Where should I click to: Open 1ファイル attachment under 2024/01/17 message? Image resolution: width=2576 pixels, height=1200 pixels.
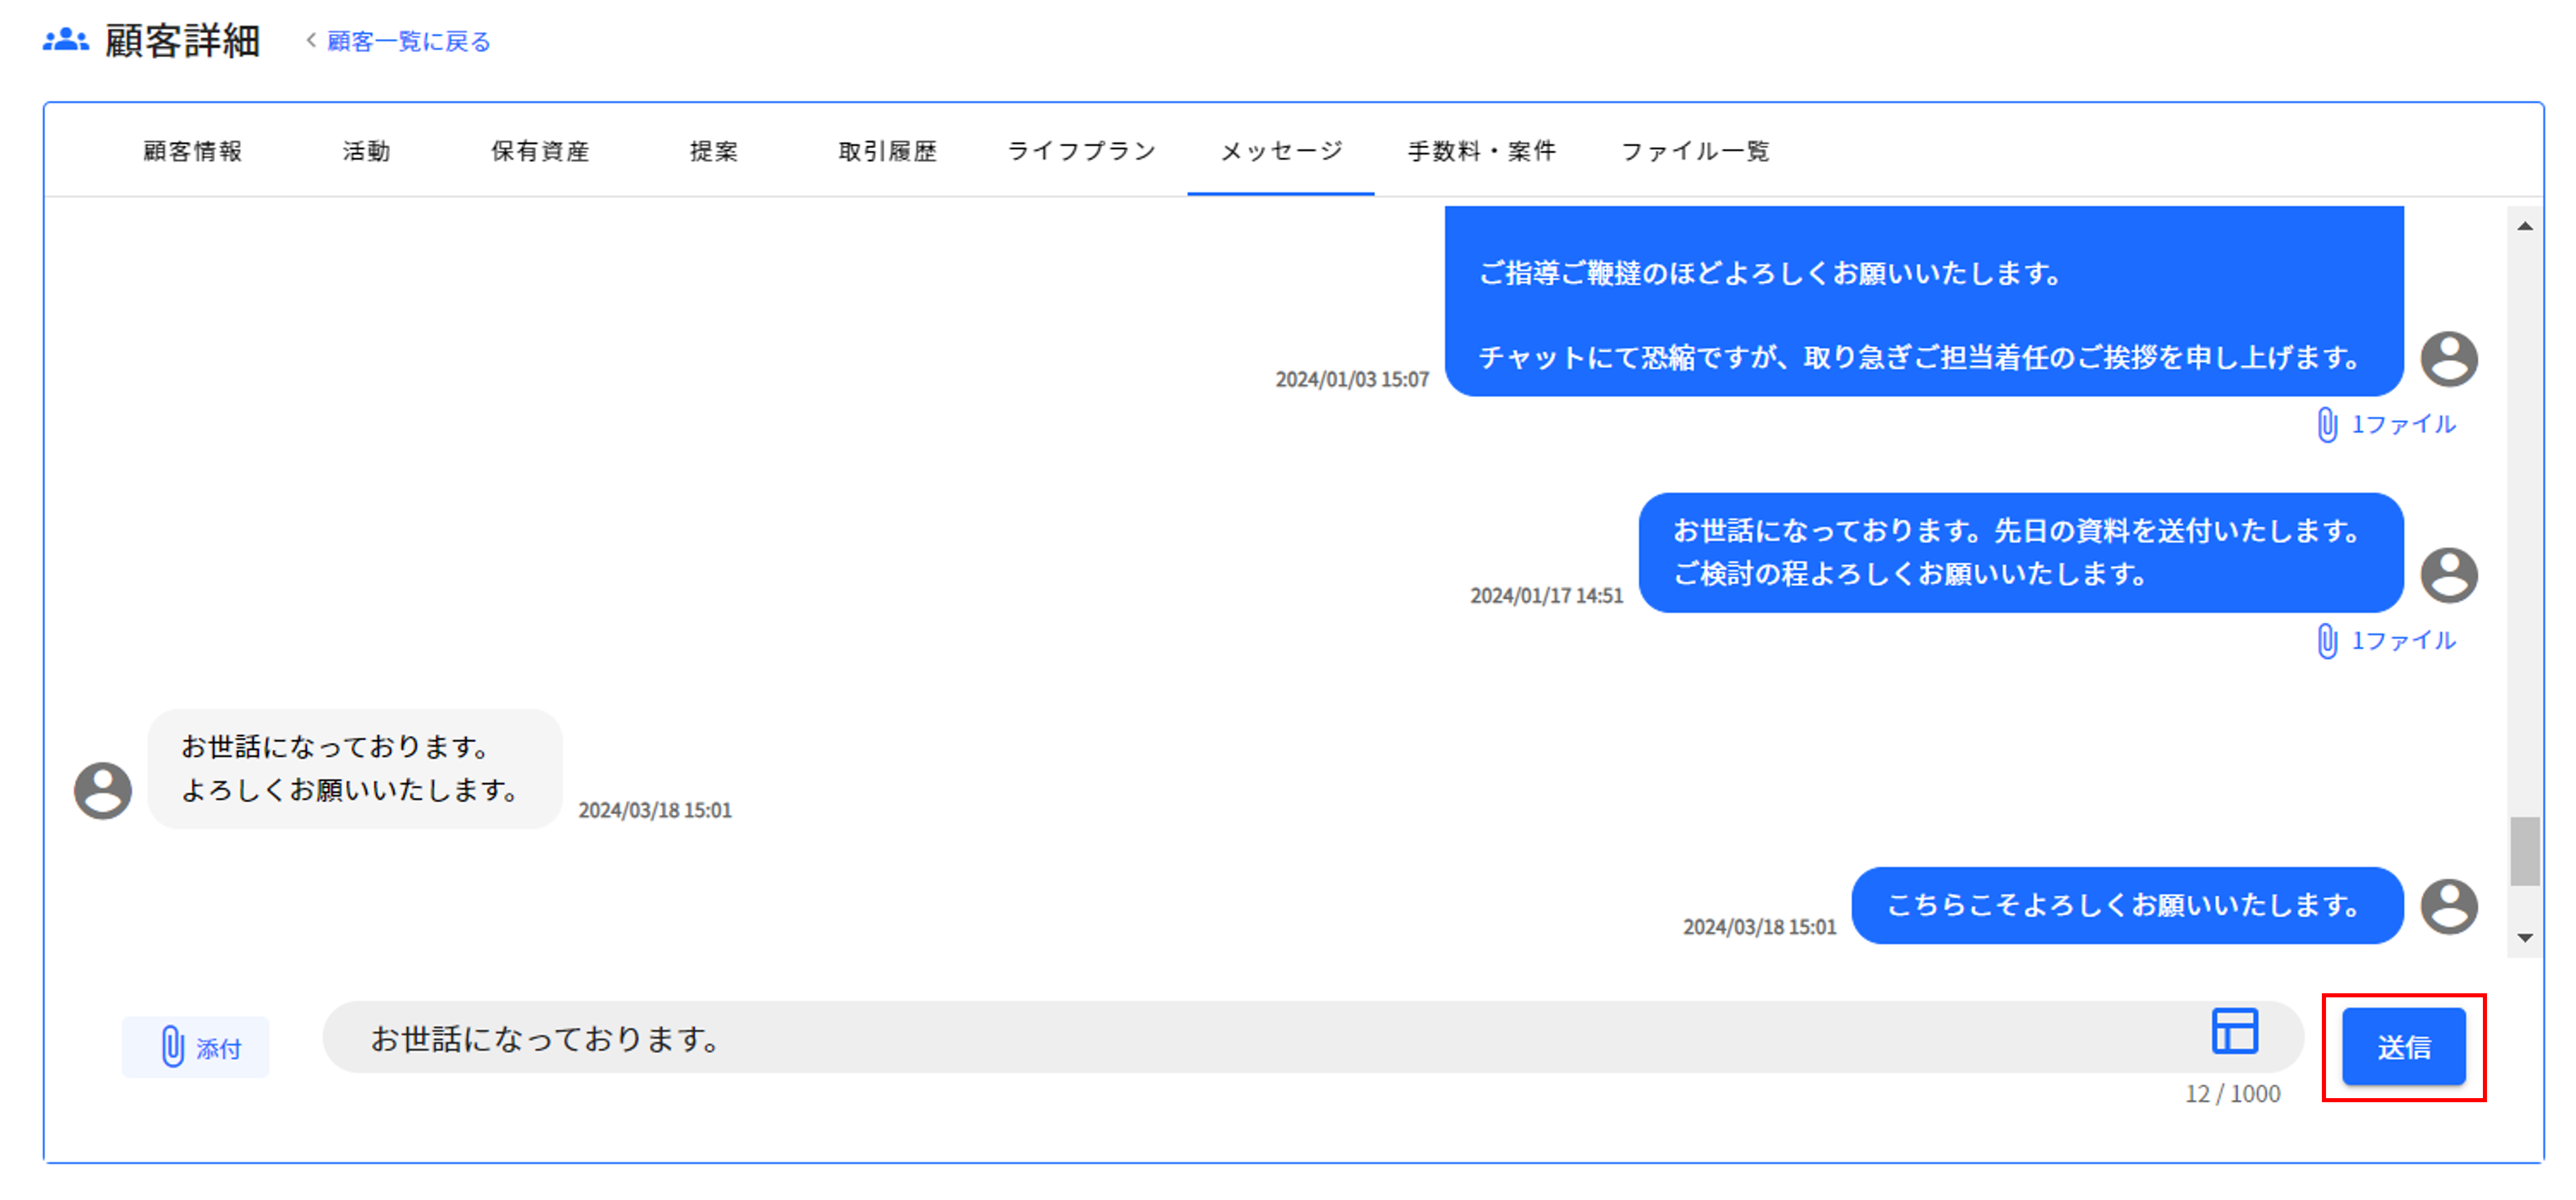[2387, 641]
